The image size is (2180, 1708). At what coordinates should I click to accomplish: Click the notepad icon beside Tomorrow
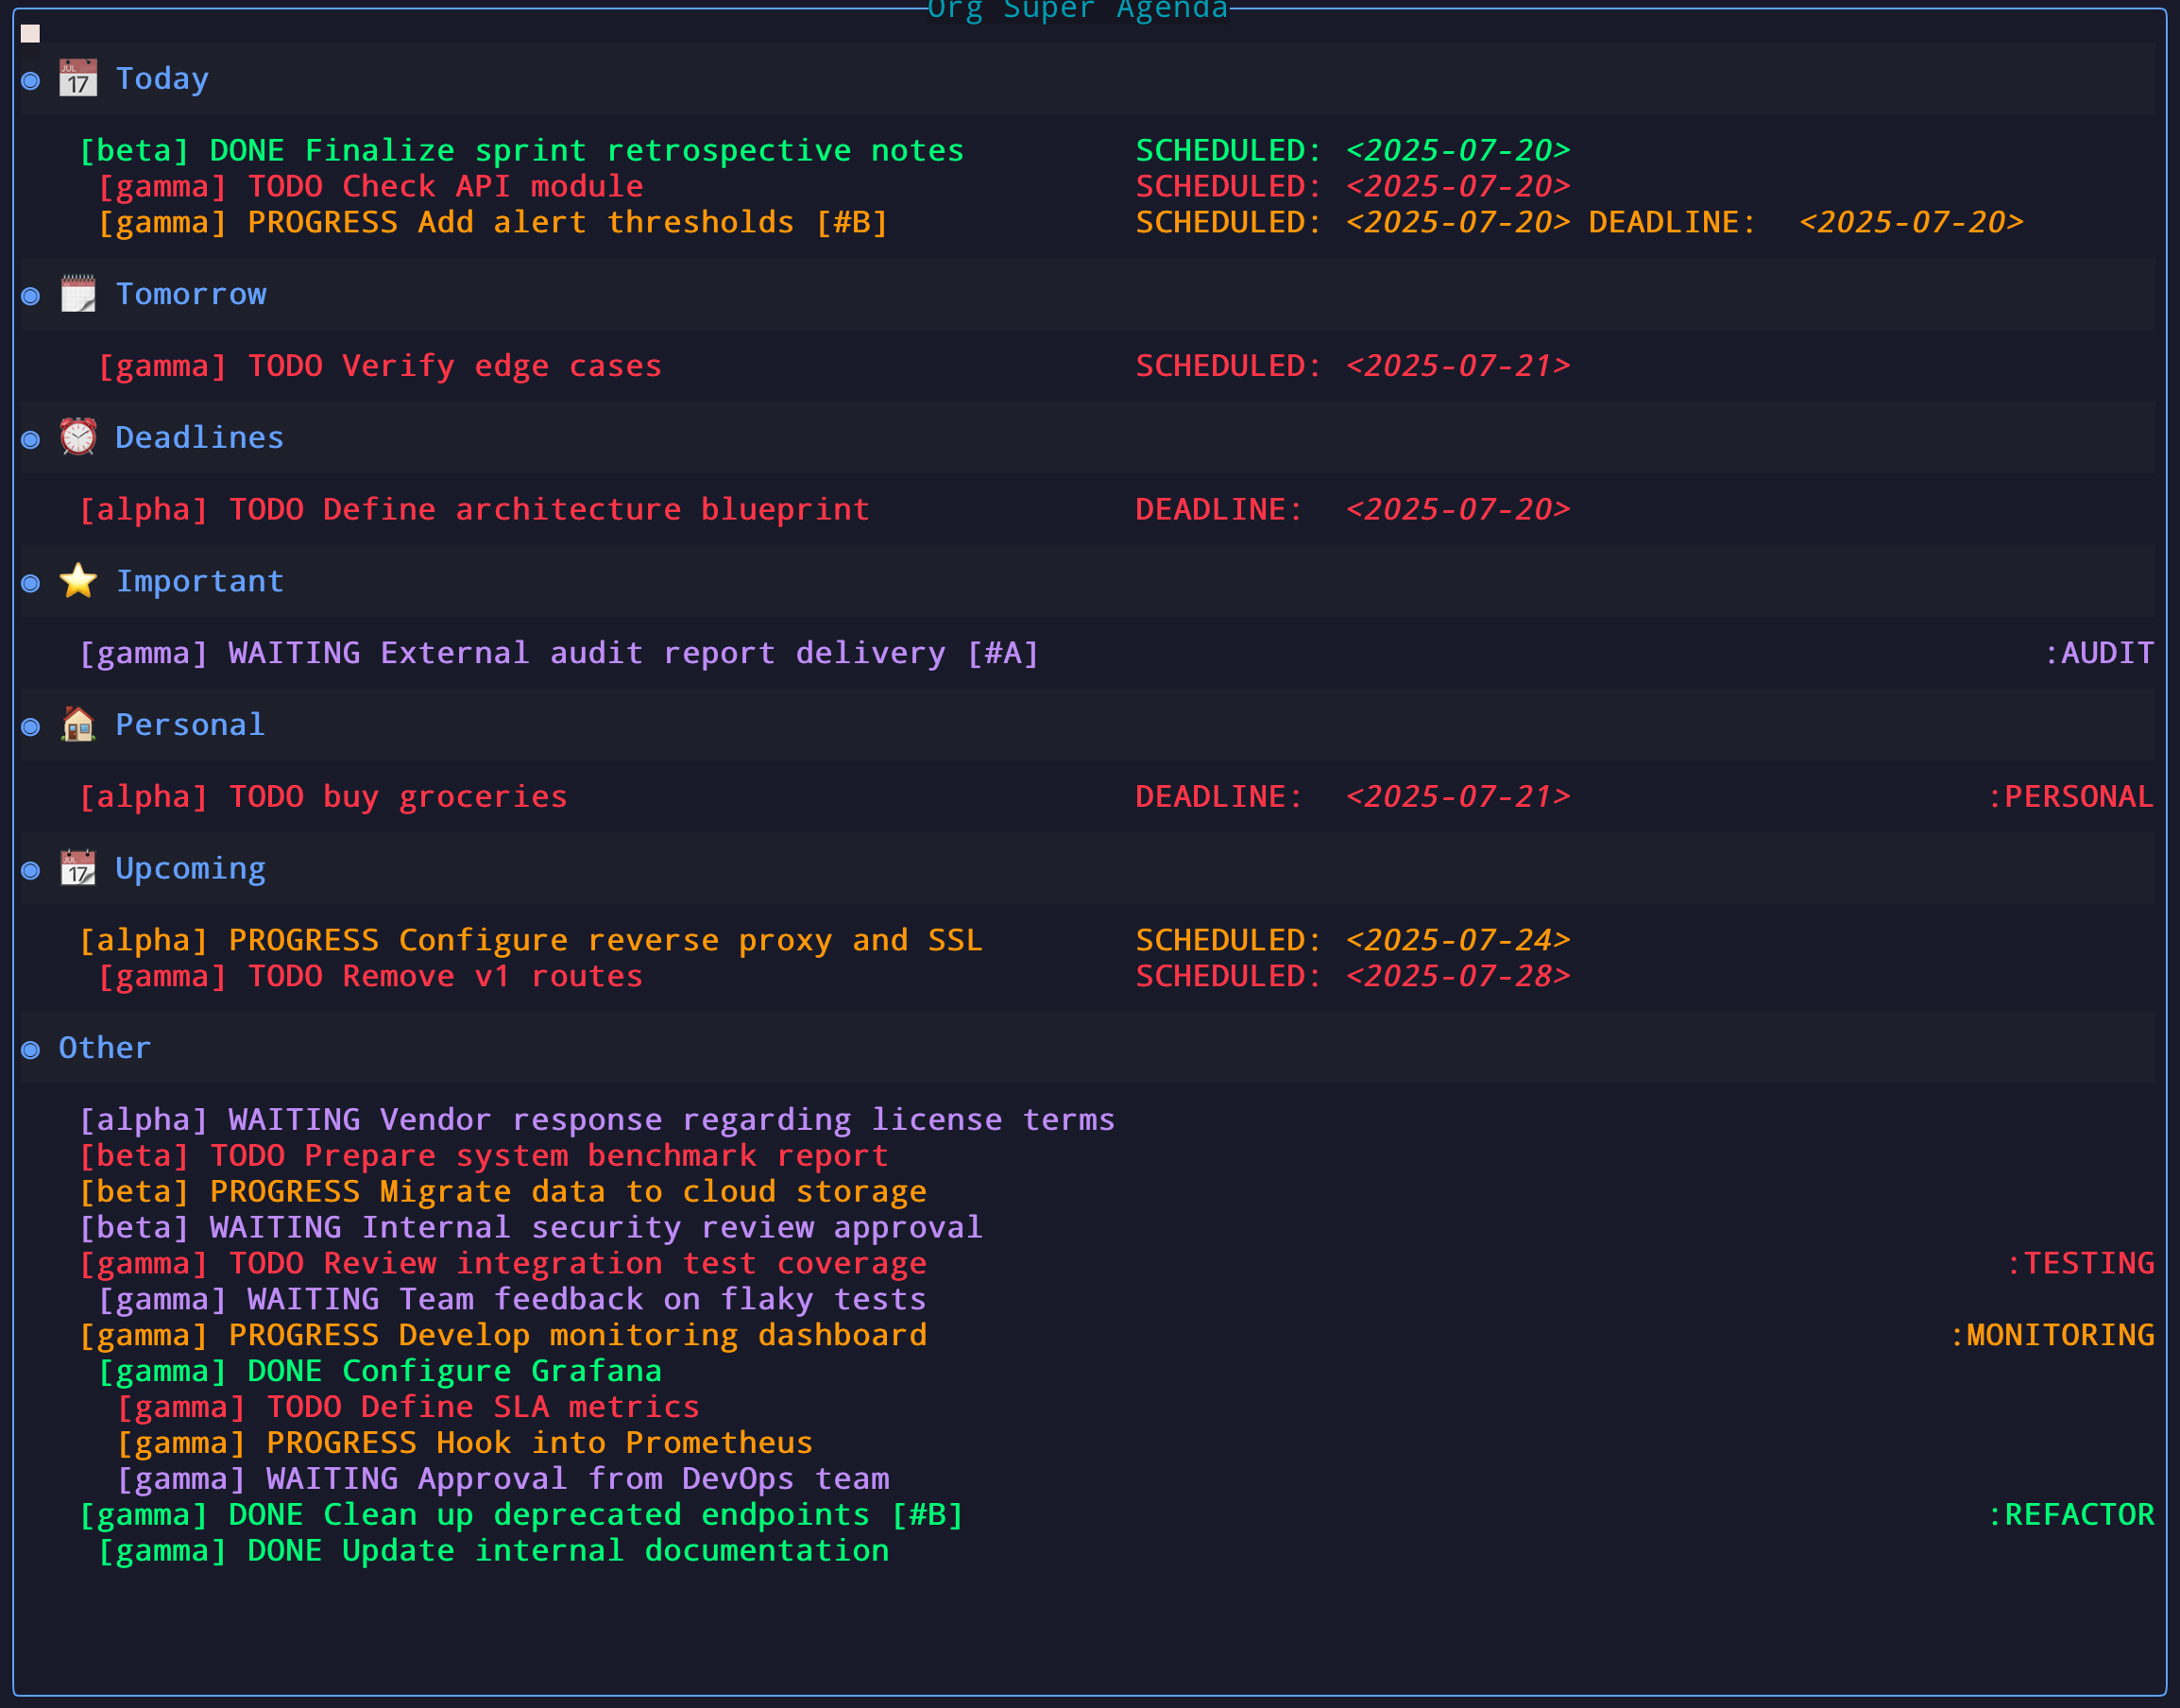pyautogui.click(x=77, y=294)
